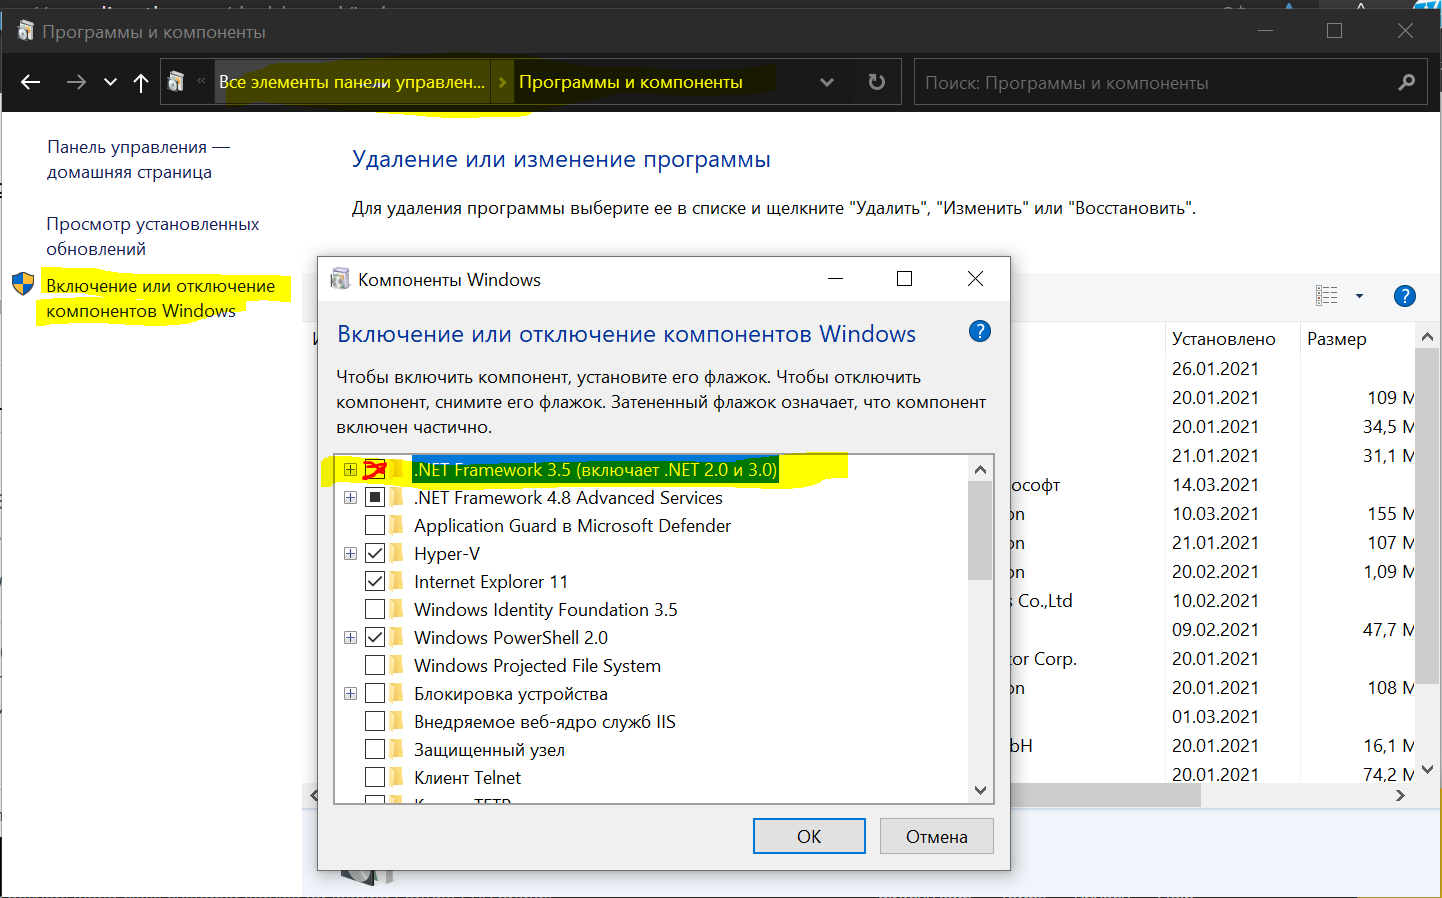Click the install date 14.03.2021 cell

pos(1215,484)
